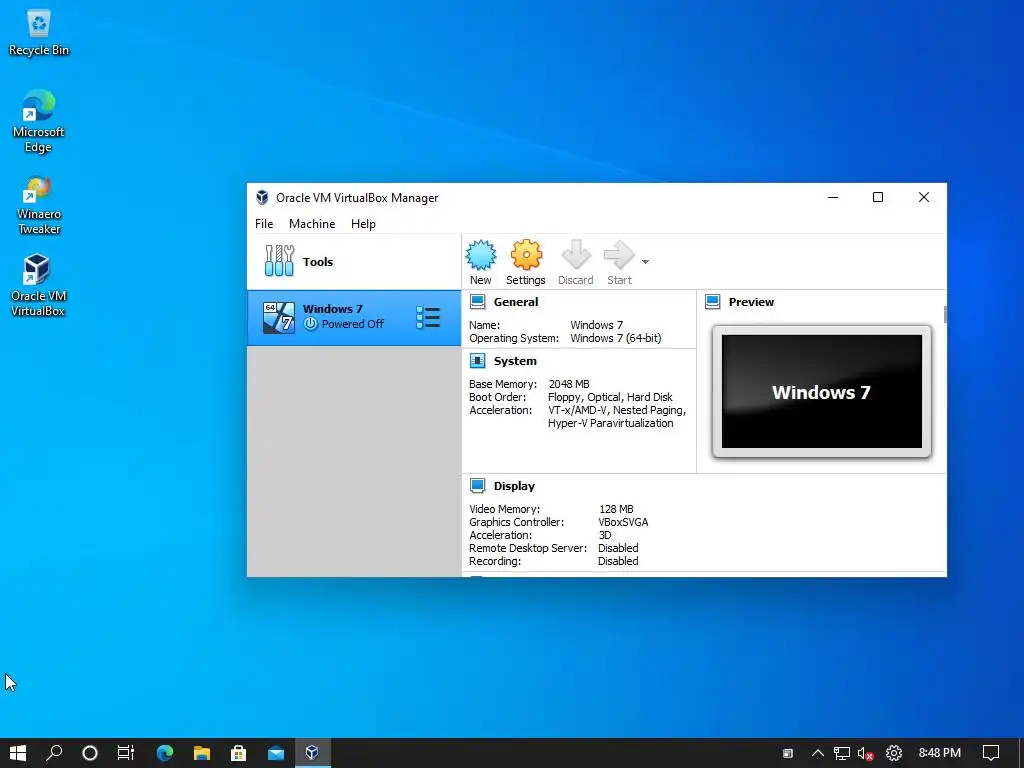Click the network tray icon
The height and width of the screenshot is (768, 1024).
tap(842, 753)
